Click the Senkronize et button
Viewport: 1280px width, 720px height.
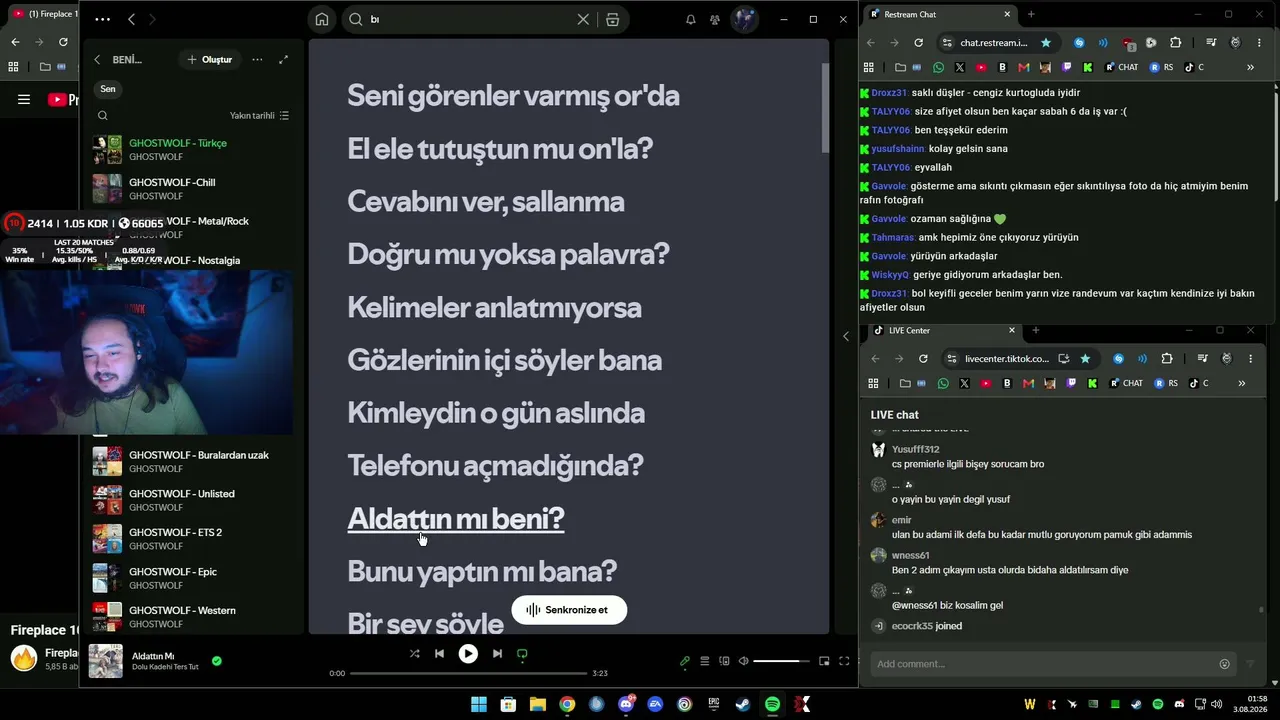(569, 610)
